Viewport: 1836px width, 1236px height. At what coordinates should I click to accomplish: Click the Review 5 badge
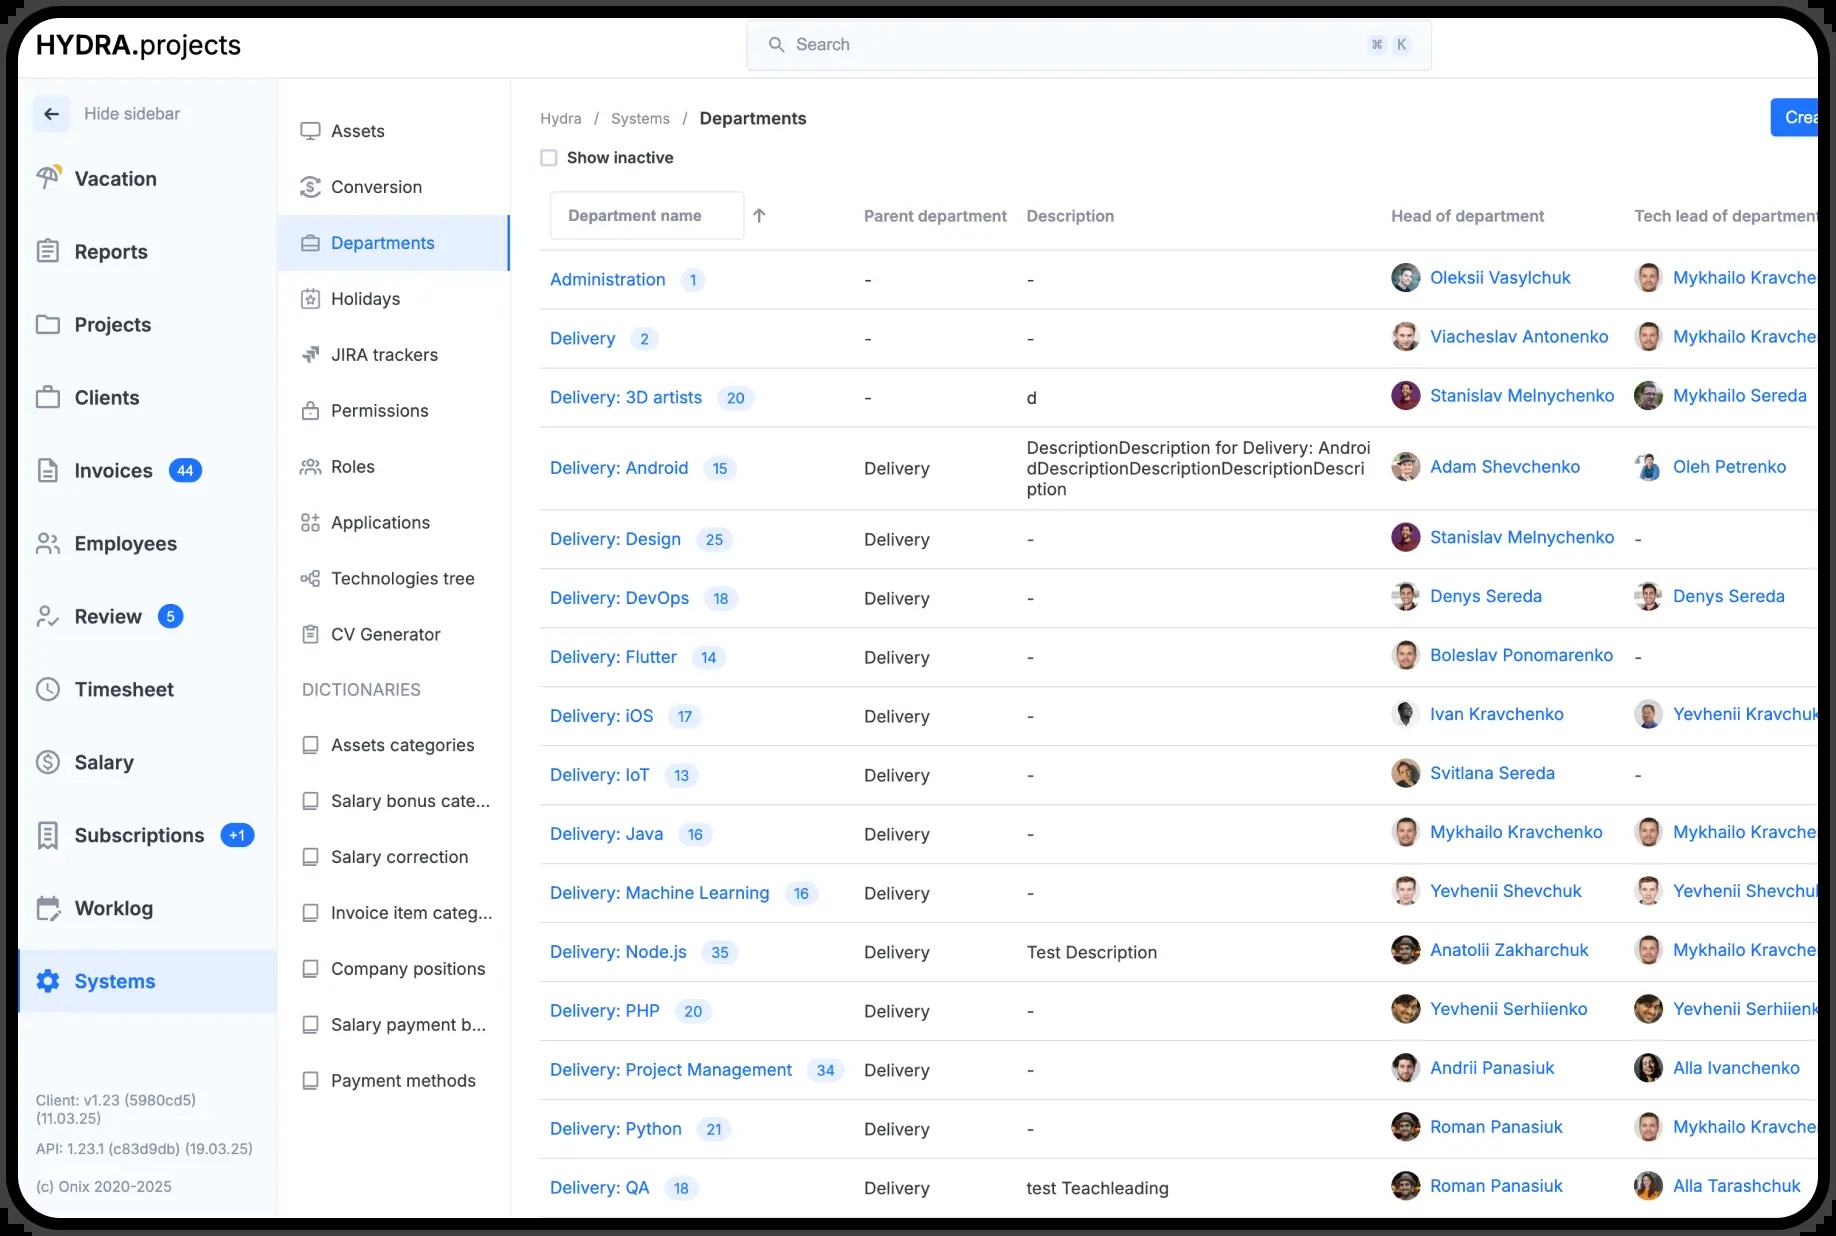coord(170,616)
